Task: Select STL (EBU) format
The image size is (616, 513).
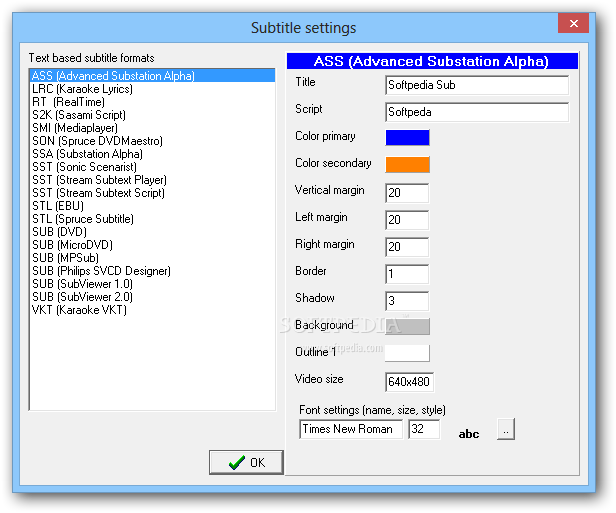Action: pos(152,205)
